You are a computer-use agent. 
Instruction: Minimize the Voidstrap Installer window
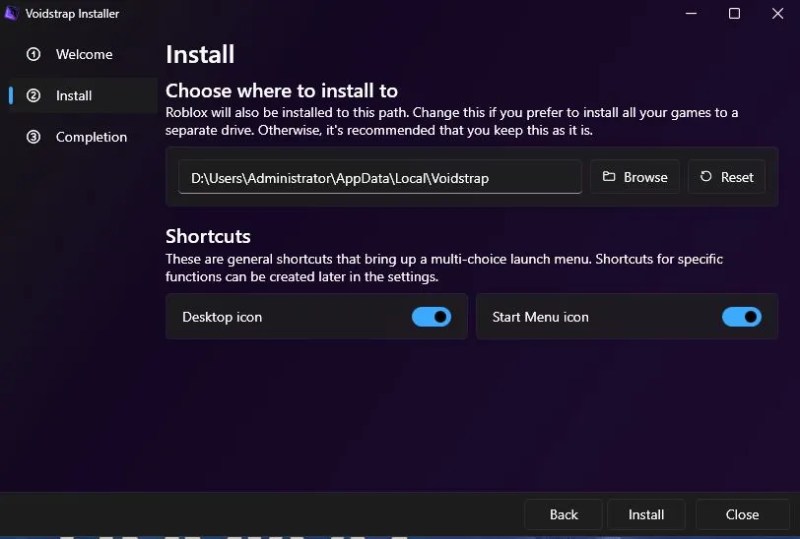point(691,14)
